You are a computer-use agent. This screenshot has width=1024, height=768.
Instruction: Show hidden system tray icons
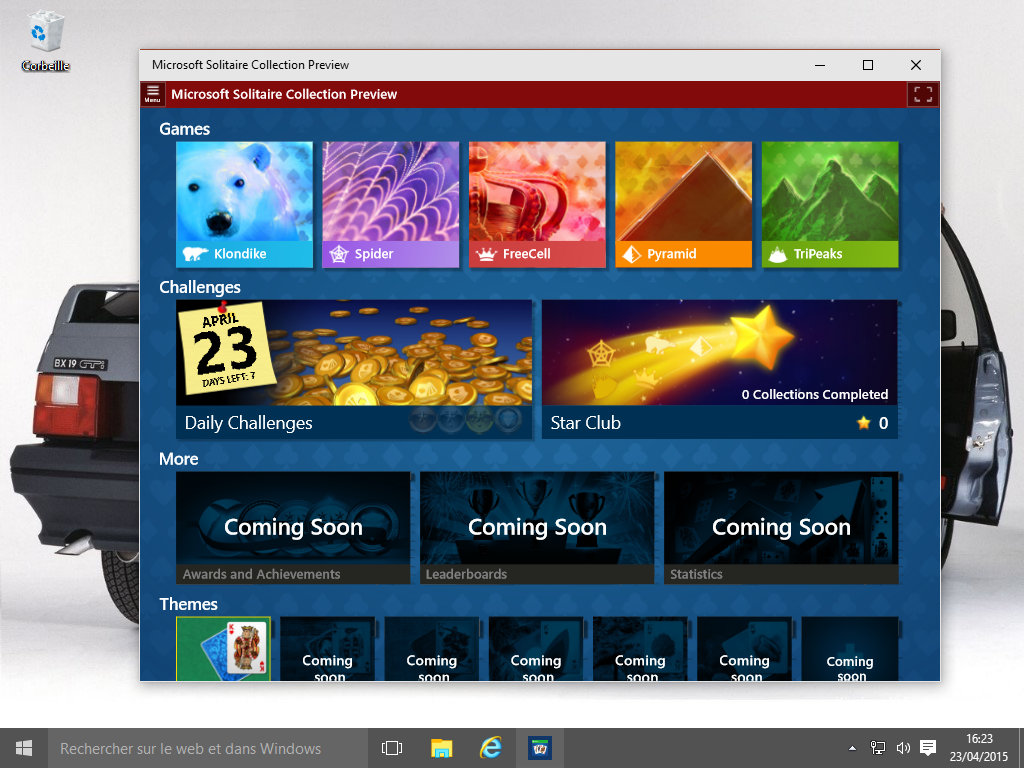point(852,748)
